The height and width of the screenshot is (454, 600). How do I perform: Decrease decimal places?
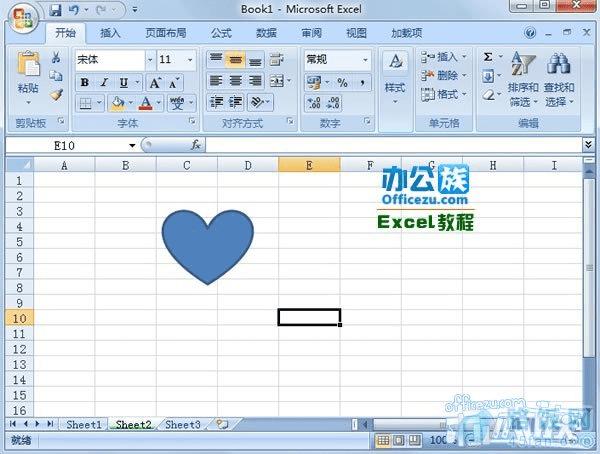pos(333,103)
